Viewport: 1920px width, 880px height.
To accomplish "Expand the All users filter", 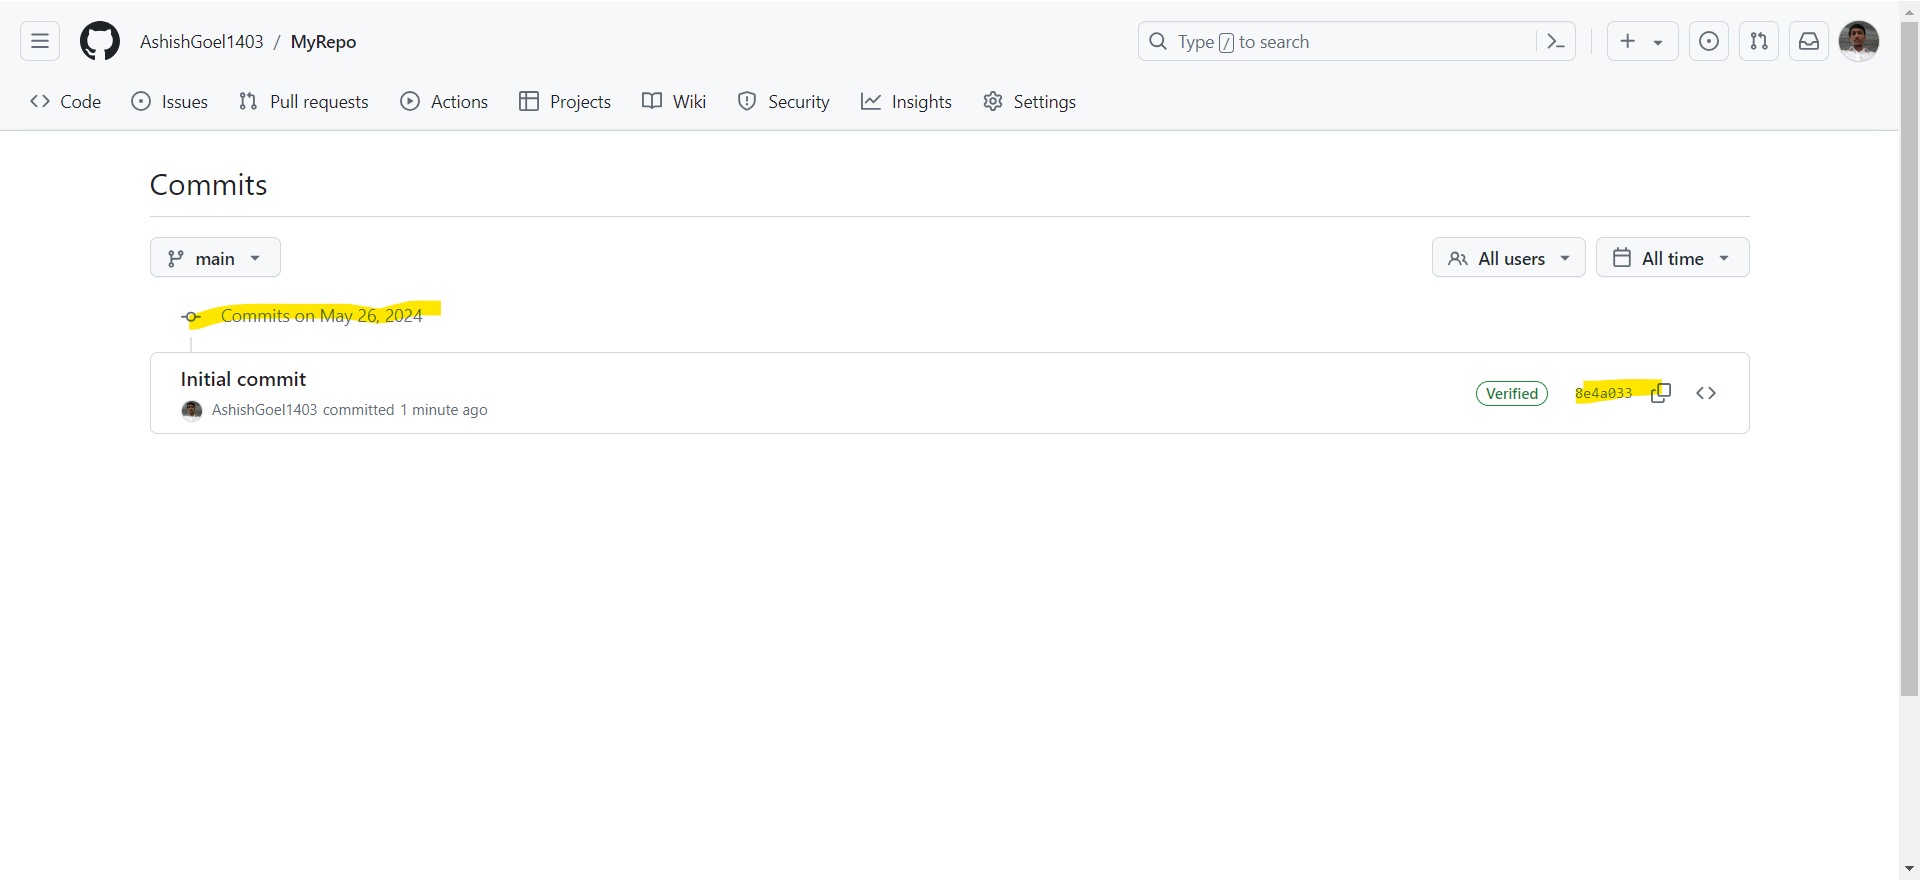I will point(1508,258).
